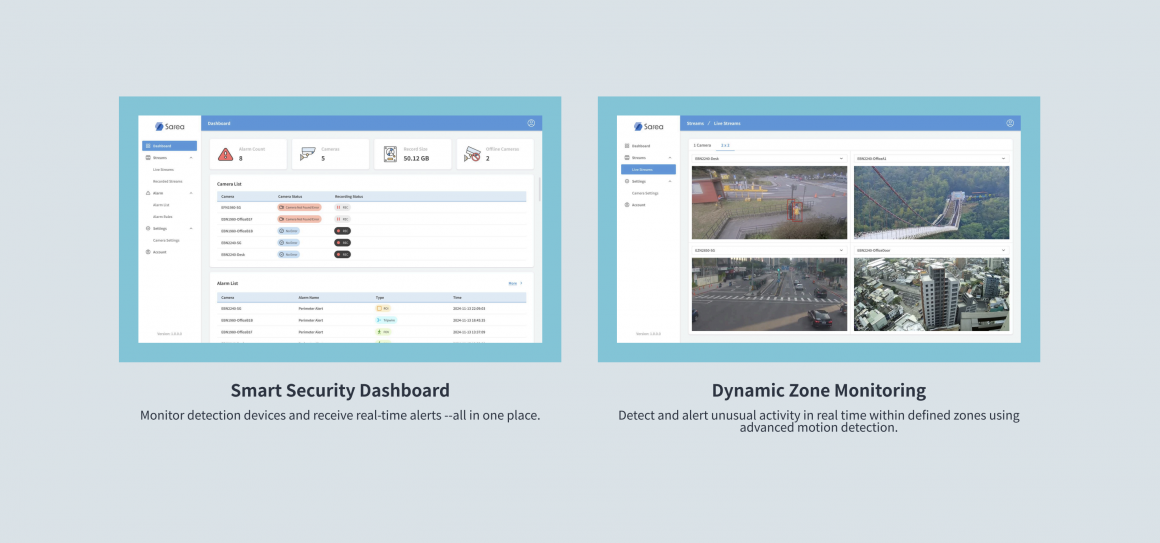Collapse Alarm section in Dashboard sidebar
Screen dimensions: 1160x543
pyautogui.click(x=191, y=193)
